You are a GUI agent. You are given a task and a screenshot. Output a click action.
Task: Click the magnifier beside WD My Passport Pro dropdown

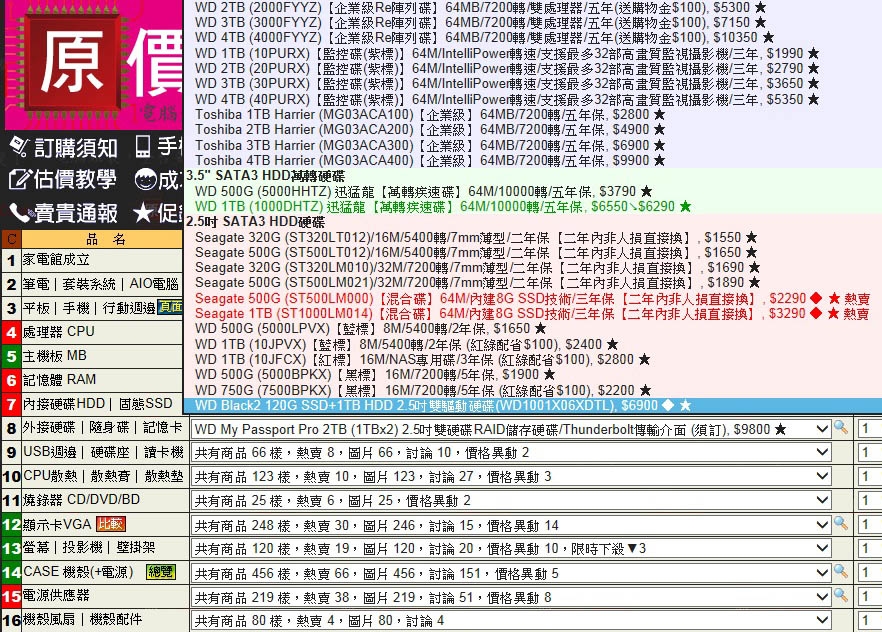pyautogui.click(x=841, y=427)
